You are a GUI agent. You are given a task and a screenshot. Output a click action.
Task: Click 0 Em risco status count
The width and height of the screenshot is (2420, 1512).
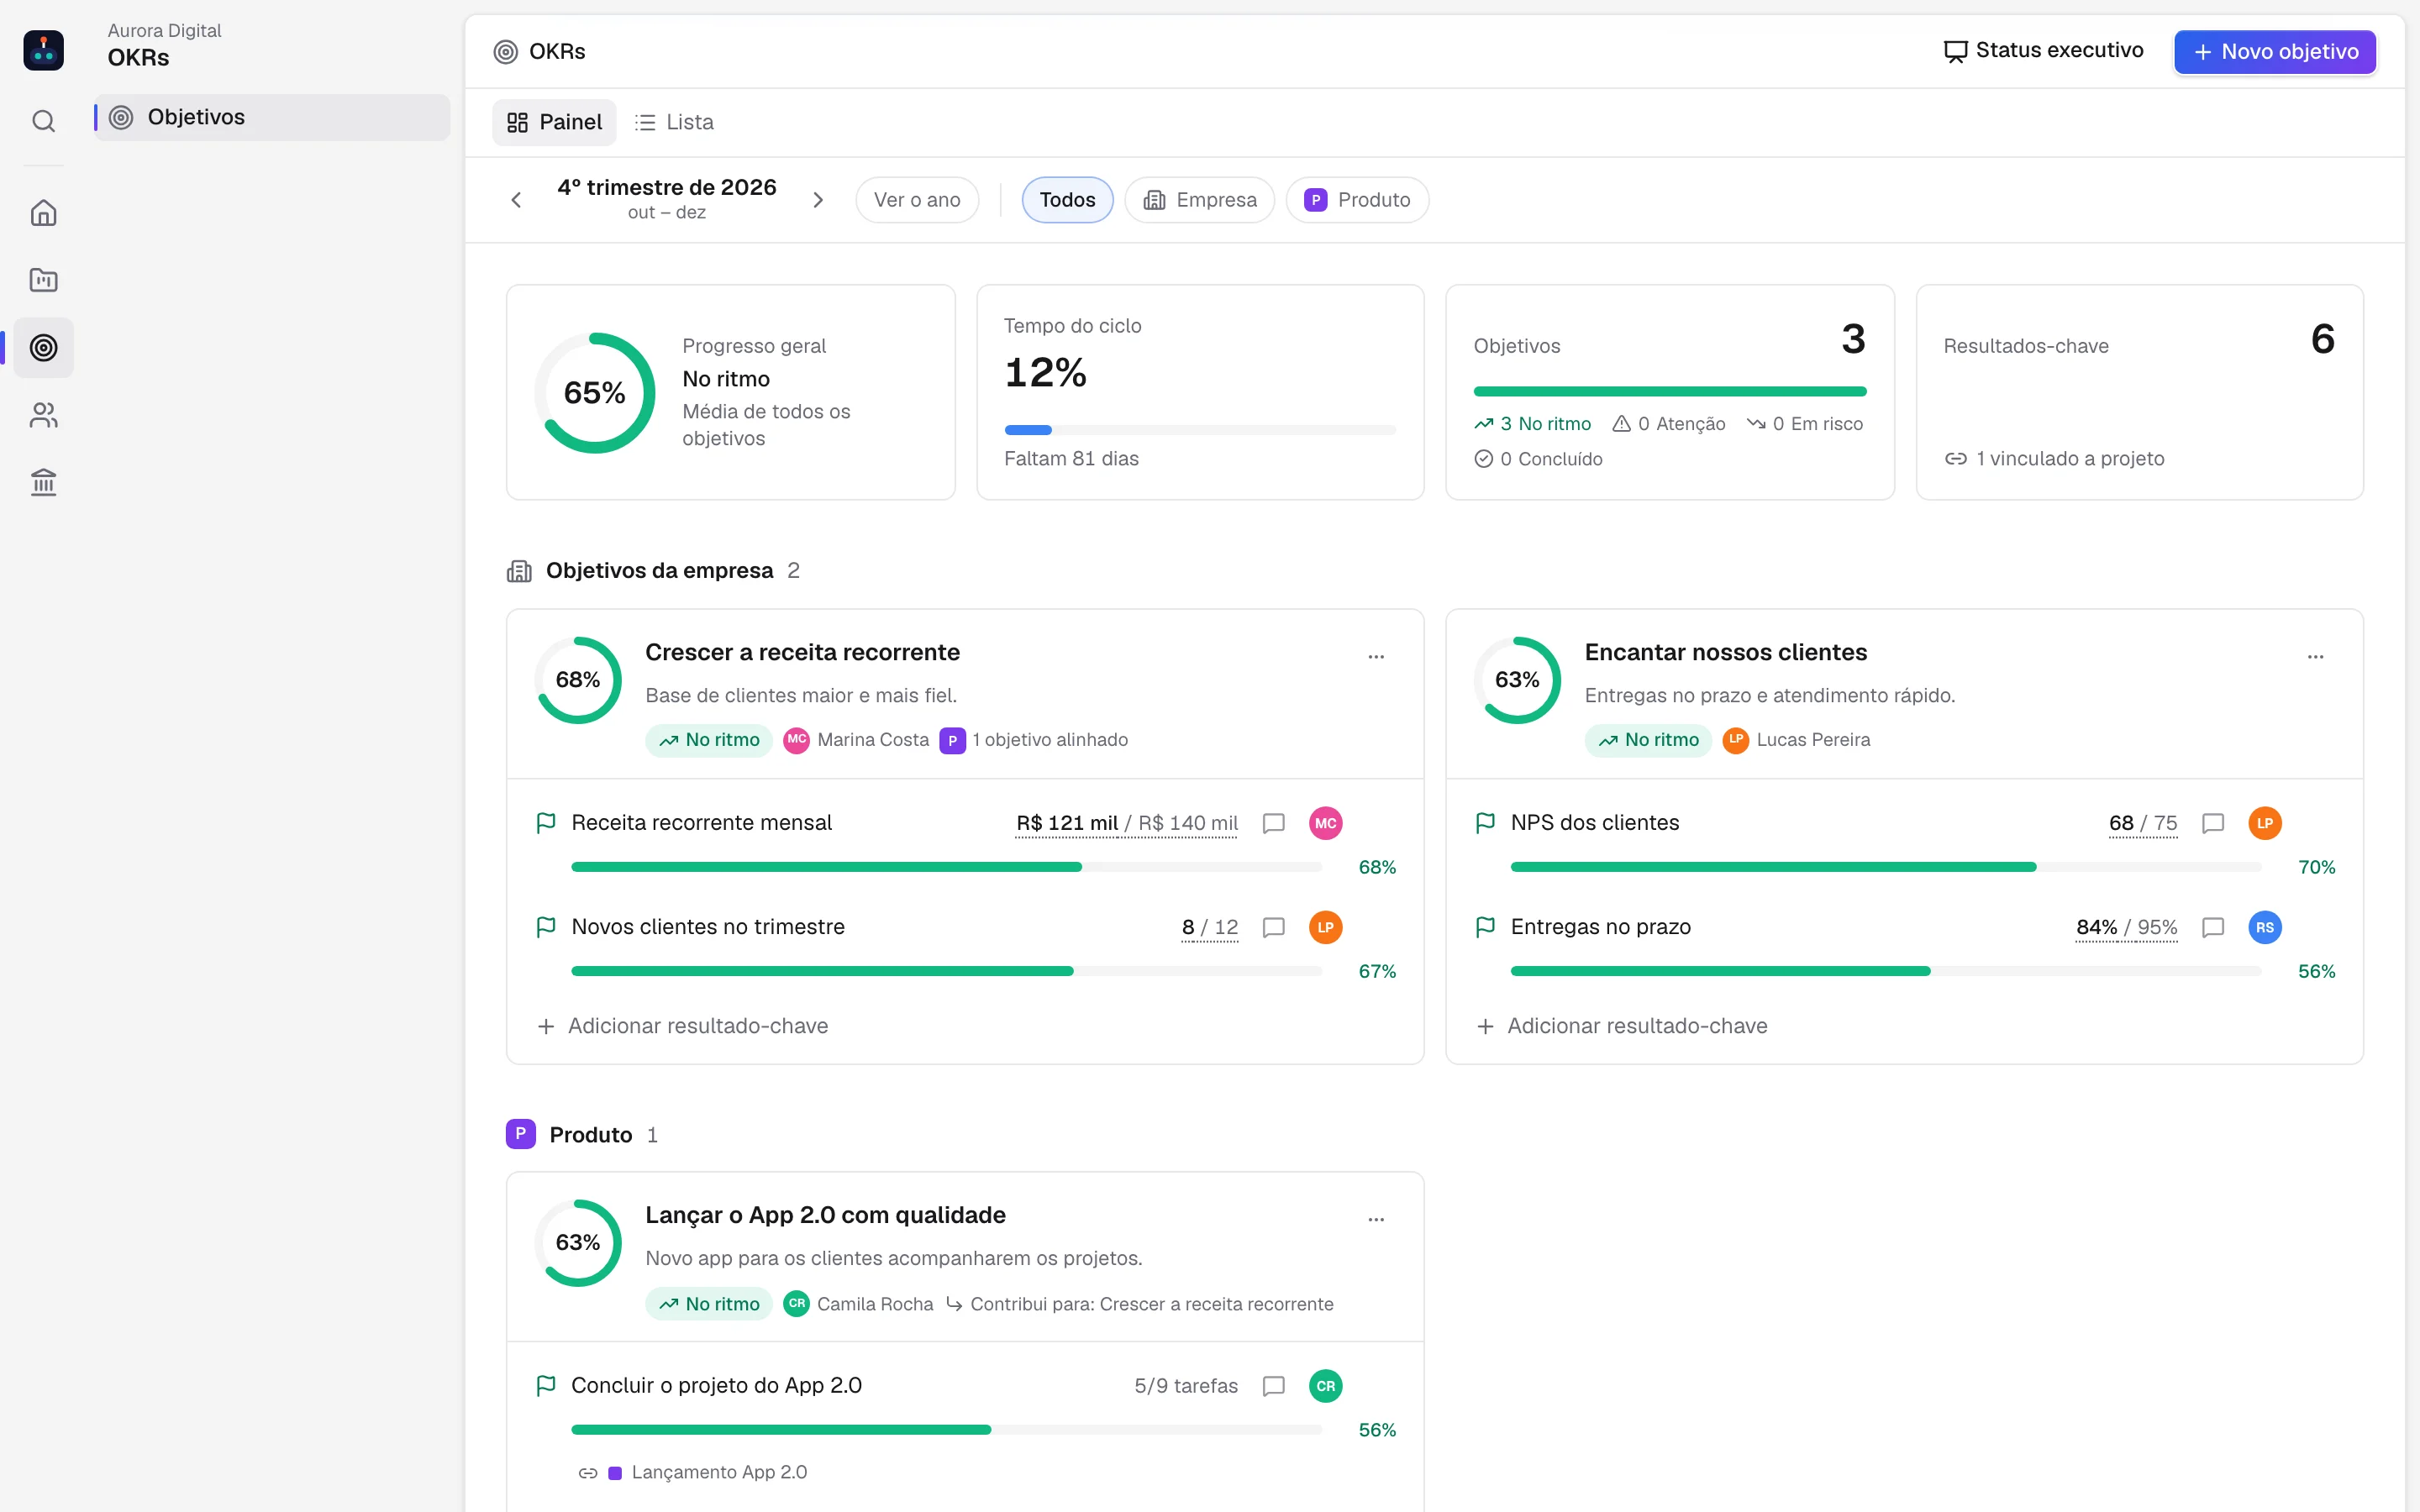click(x=1805, y=424)
